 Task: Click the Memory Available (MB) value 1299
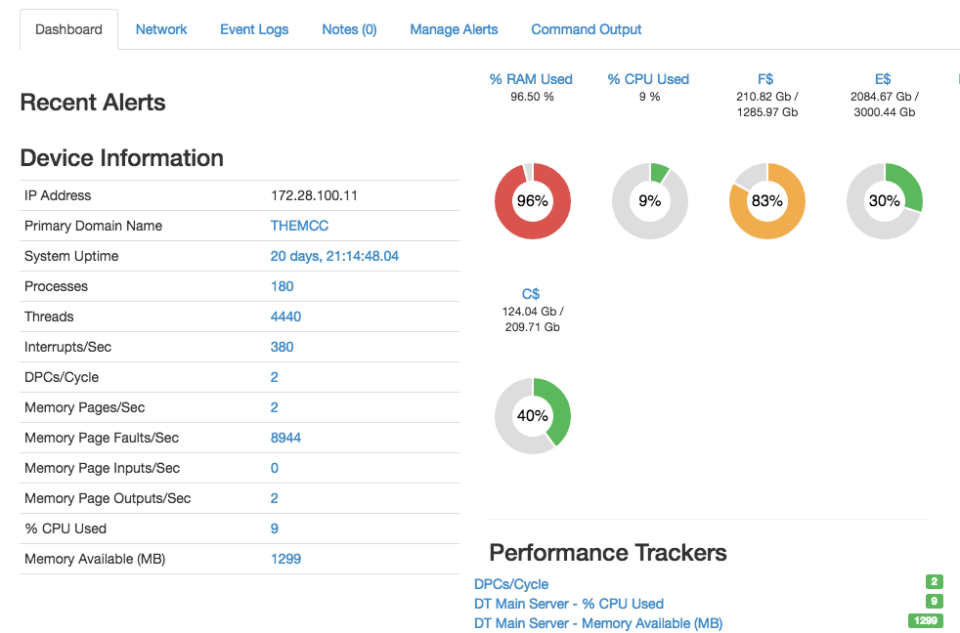coord(286,559)
